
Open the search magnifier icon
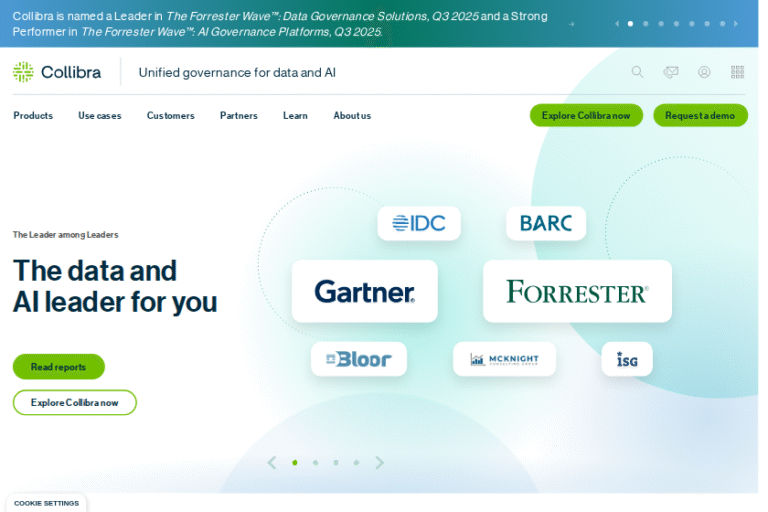coord(637,72)
